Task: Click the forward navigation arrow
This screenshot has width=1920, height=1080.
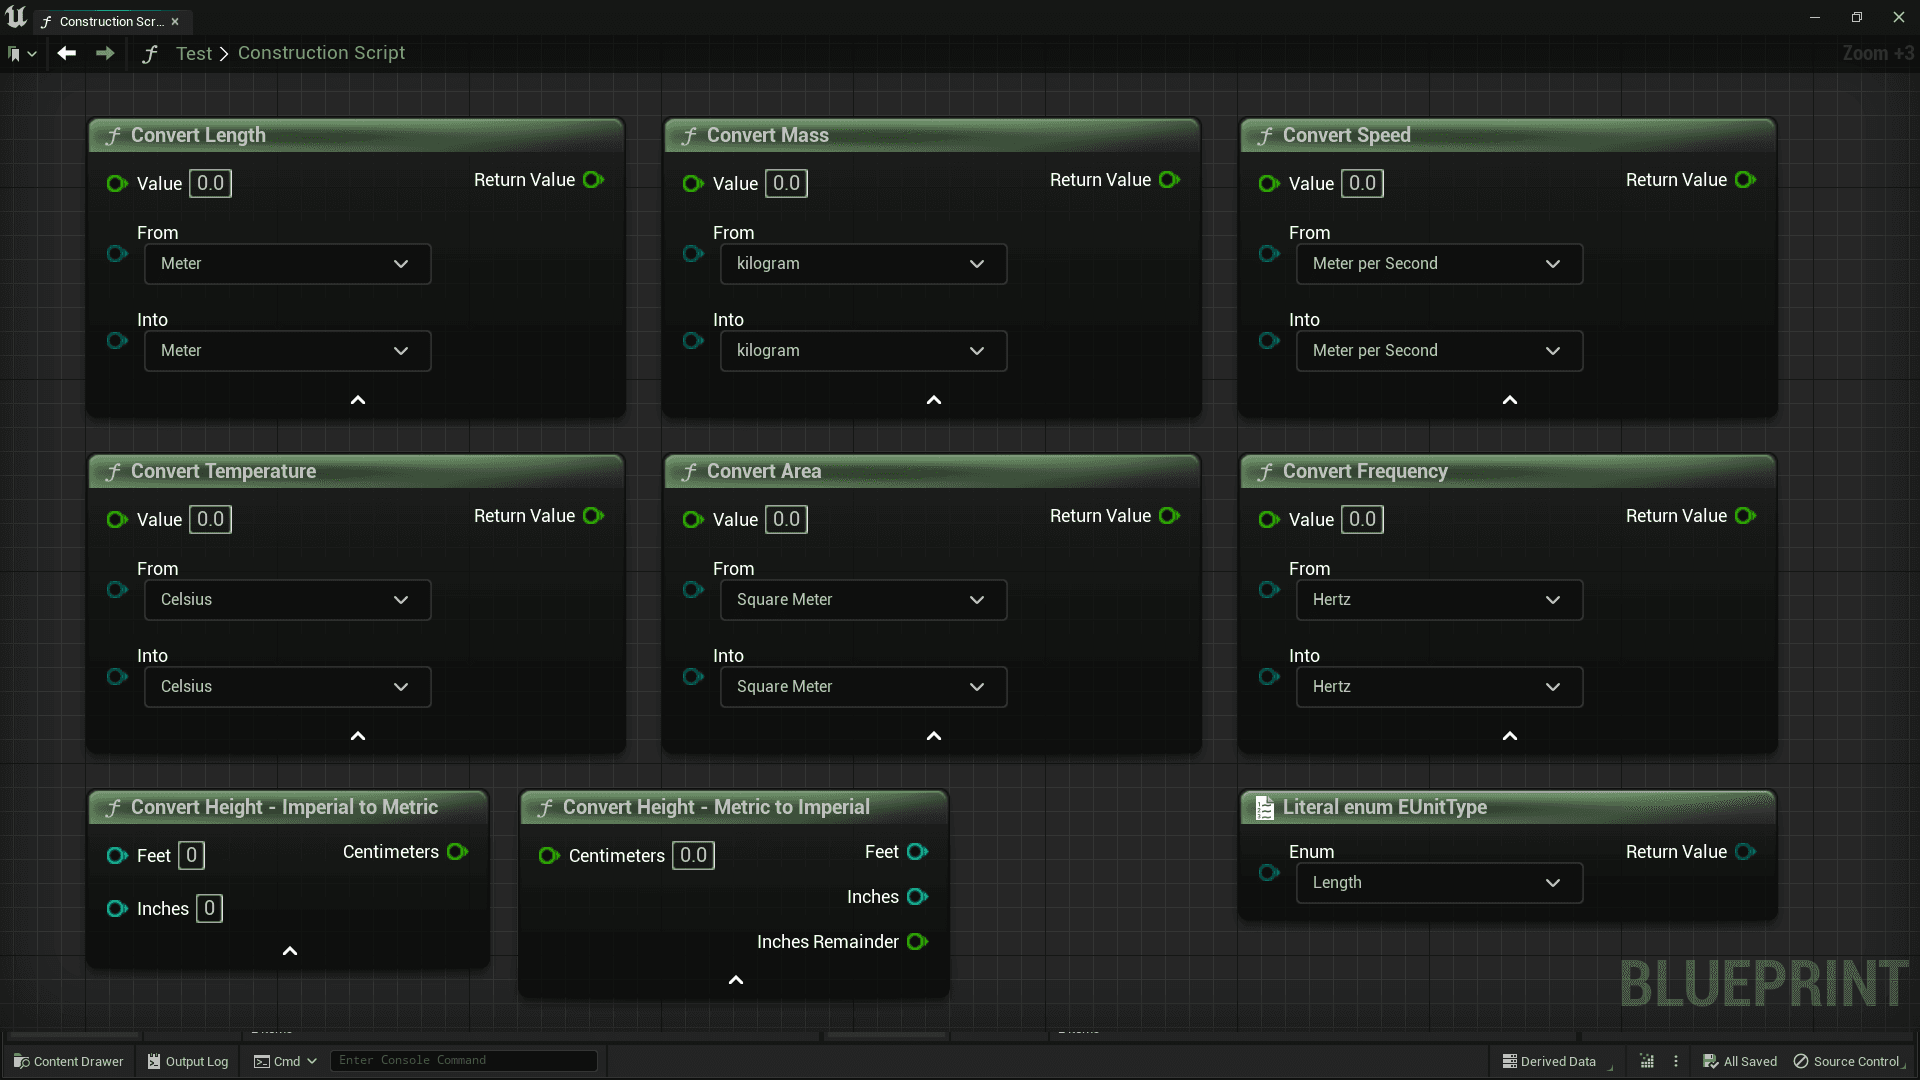Action: point(105,53)
